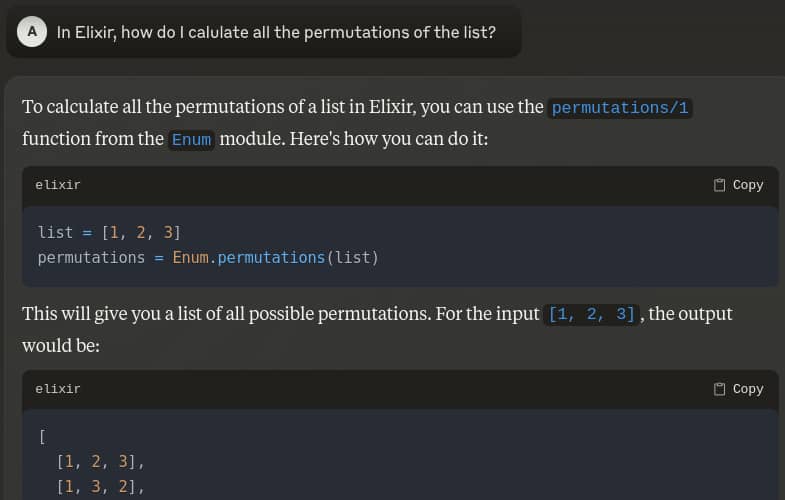The image size is (785, 500).
Task: Click the word 'Elixir' in the user question
Action: tap(94, 32)
